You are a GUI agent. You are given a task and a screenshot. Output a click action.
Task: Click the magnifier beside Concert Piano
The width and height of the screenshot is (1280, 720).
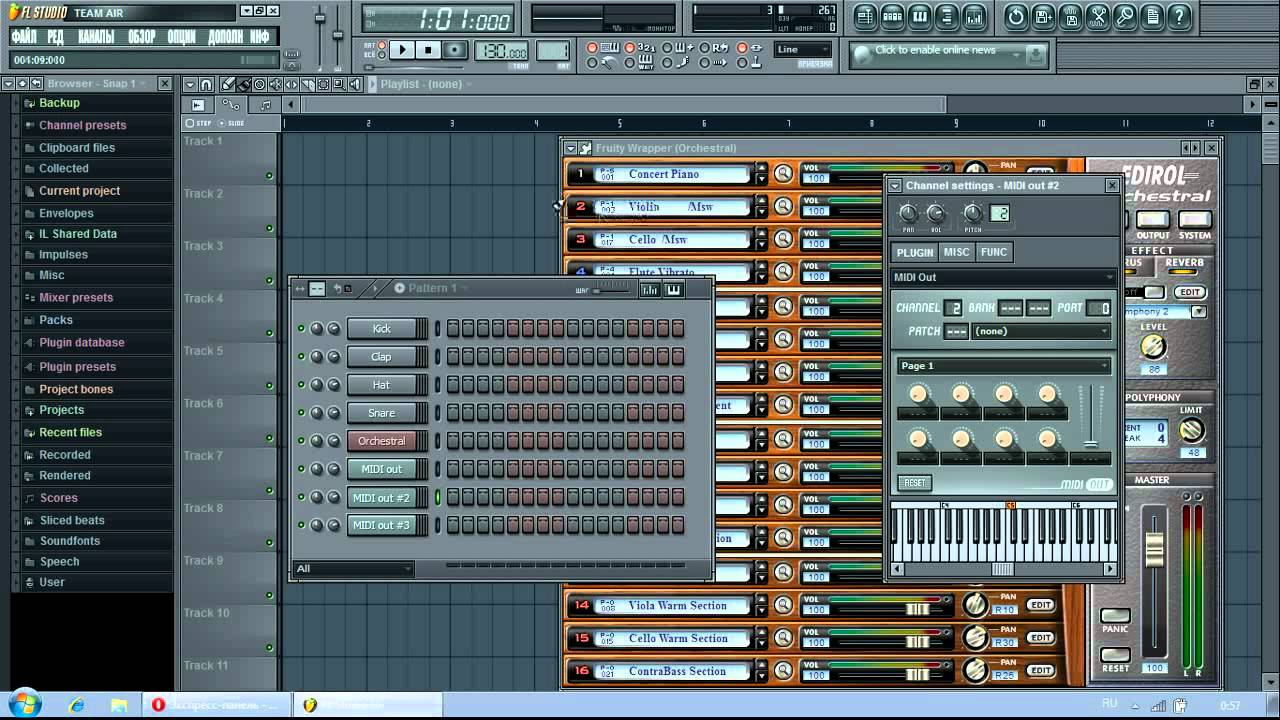[x=784, y=174]
